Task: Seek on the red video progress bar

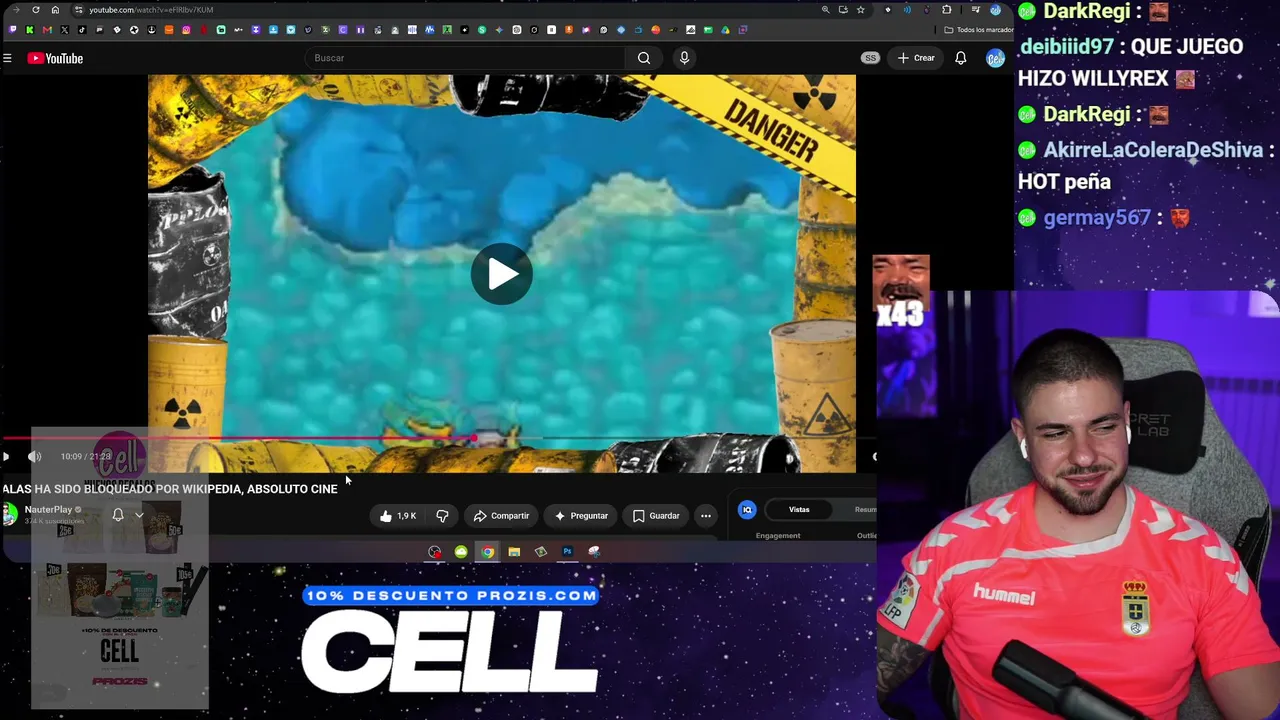Action: coord(438,438)
